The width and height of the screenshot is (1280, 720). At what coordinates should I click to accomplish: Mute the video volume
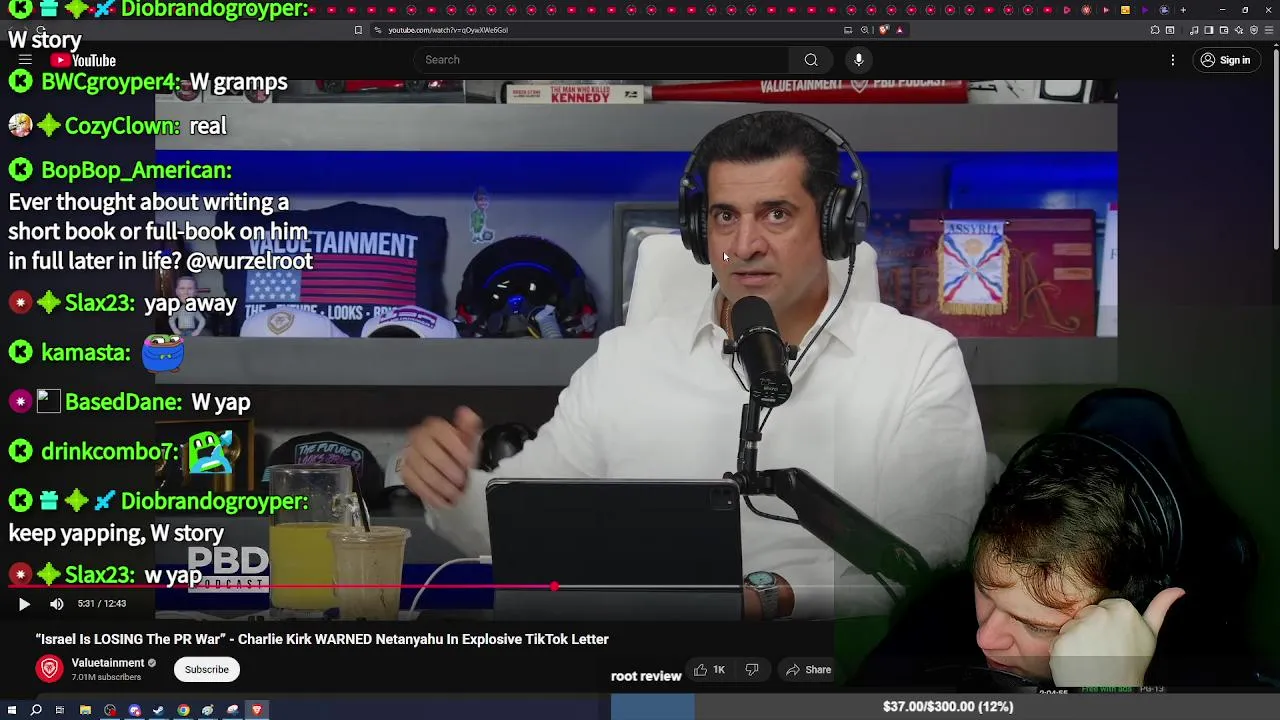coord(56,603)
